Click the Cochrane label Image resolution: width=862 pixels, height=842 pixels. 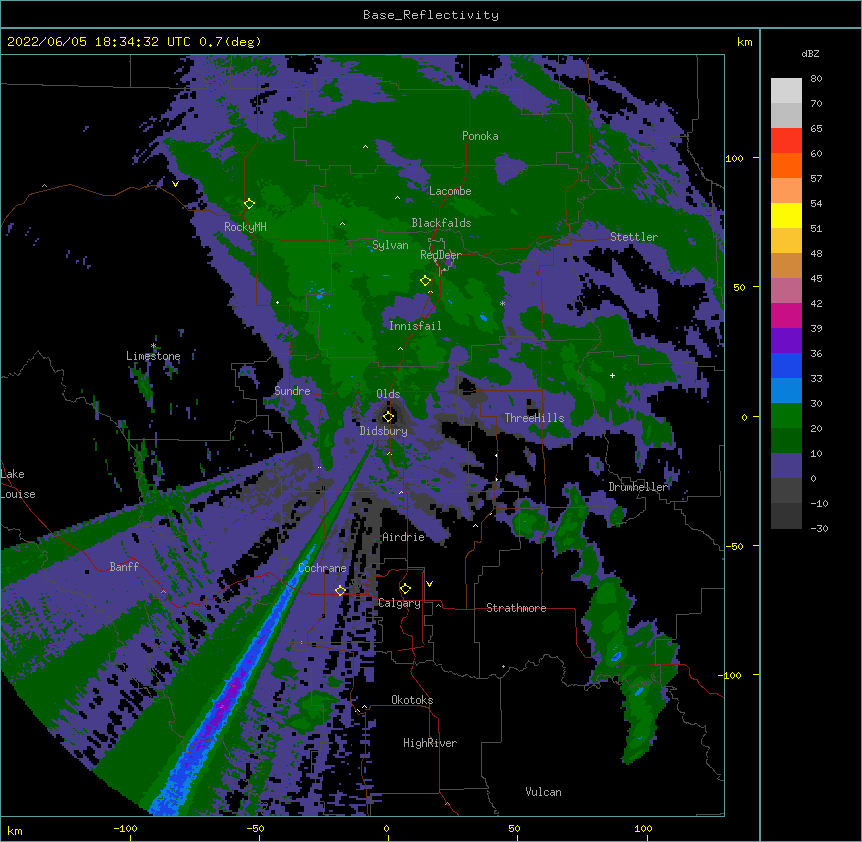pos(322,568)
